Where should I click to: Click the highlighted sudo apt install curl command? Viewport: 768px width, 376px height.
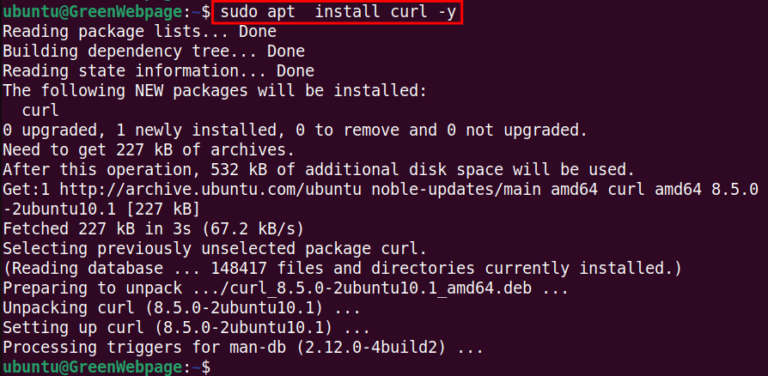pyautogui.click(x=337, y=12)
